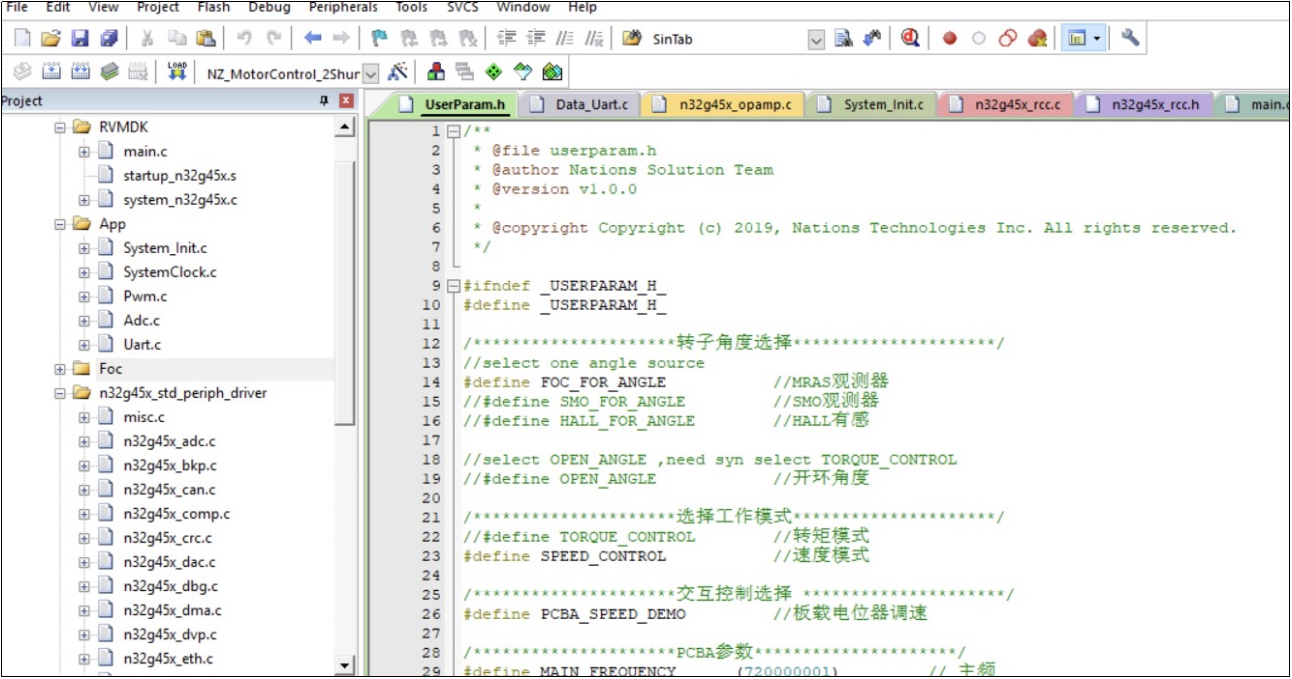This screenshot has width=1292, height=679.
Task: Click the Paste clipboard icon
Action: pos(205,39)
